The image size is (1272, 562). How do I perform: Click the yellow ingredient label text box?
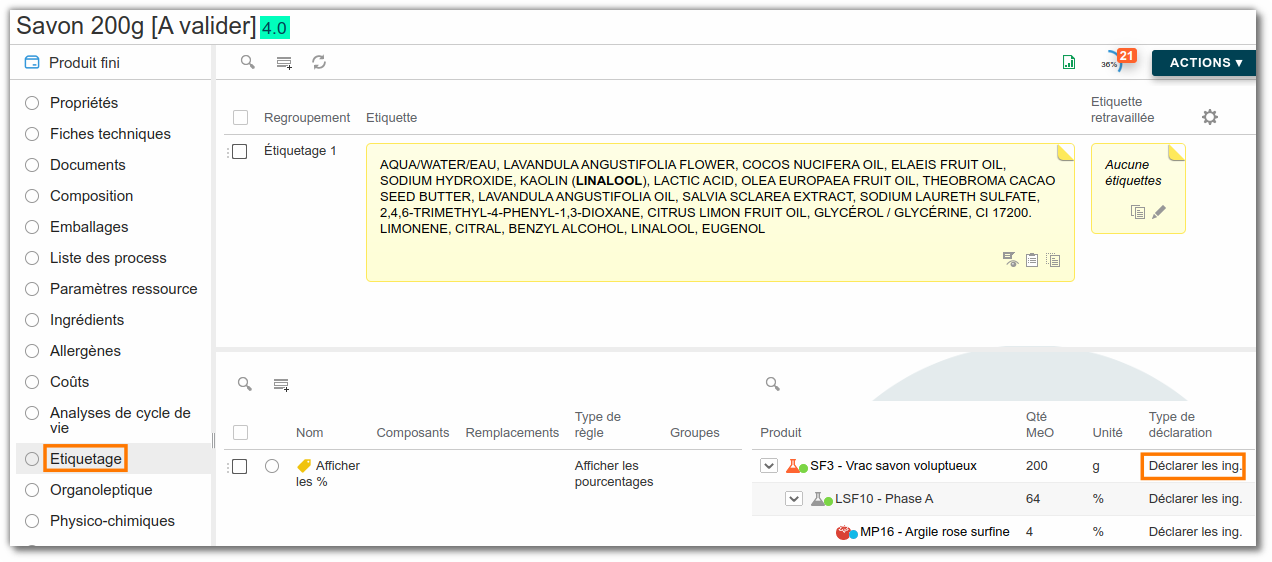coord(720,212)
